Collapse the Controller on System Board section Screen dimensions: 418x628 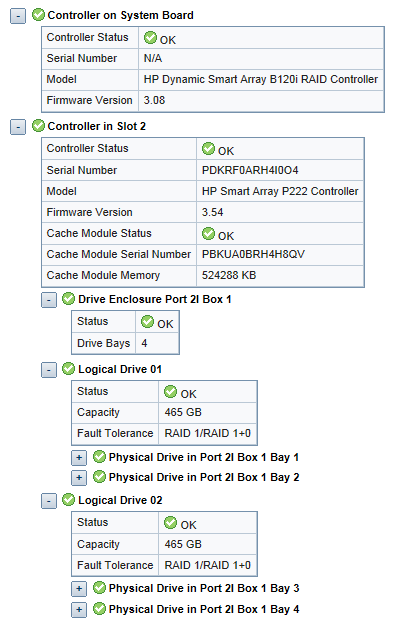pos(18,16)
